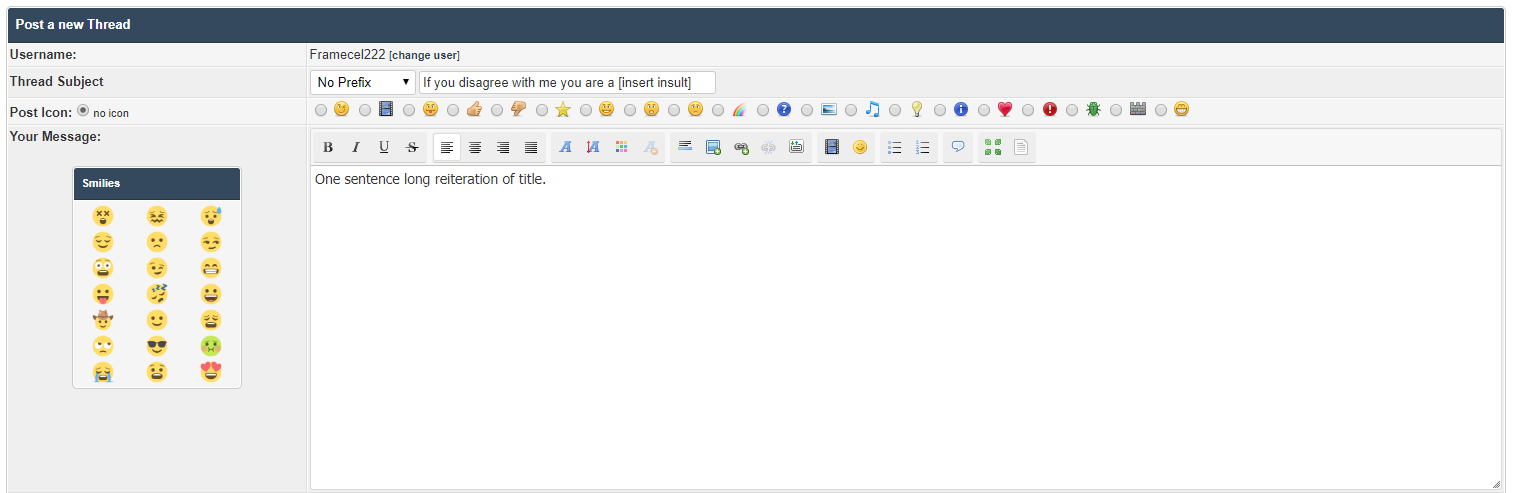1515x493 pixels.
Task: Select the green bug post icon radio
Action: pyautogui.click(x=1073, y=110)
